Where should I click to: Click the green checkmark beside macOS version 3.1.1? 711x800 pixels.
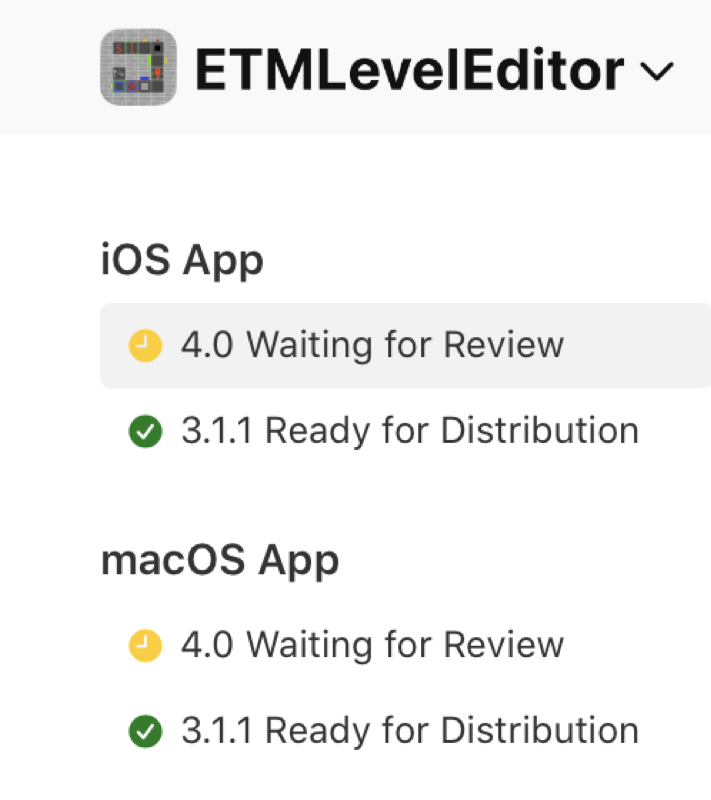point(144,730)
